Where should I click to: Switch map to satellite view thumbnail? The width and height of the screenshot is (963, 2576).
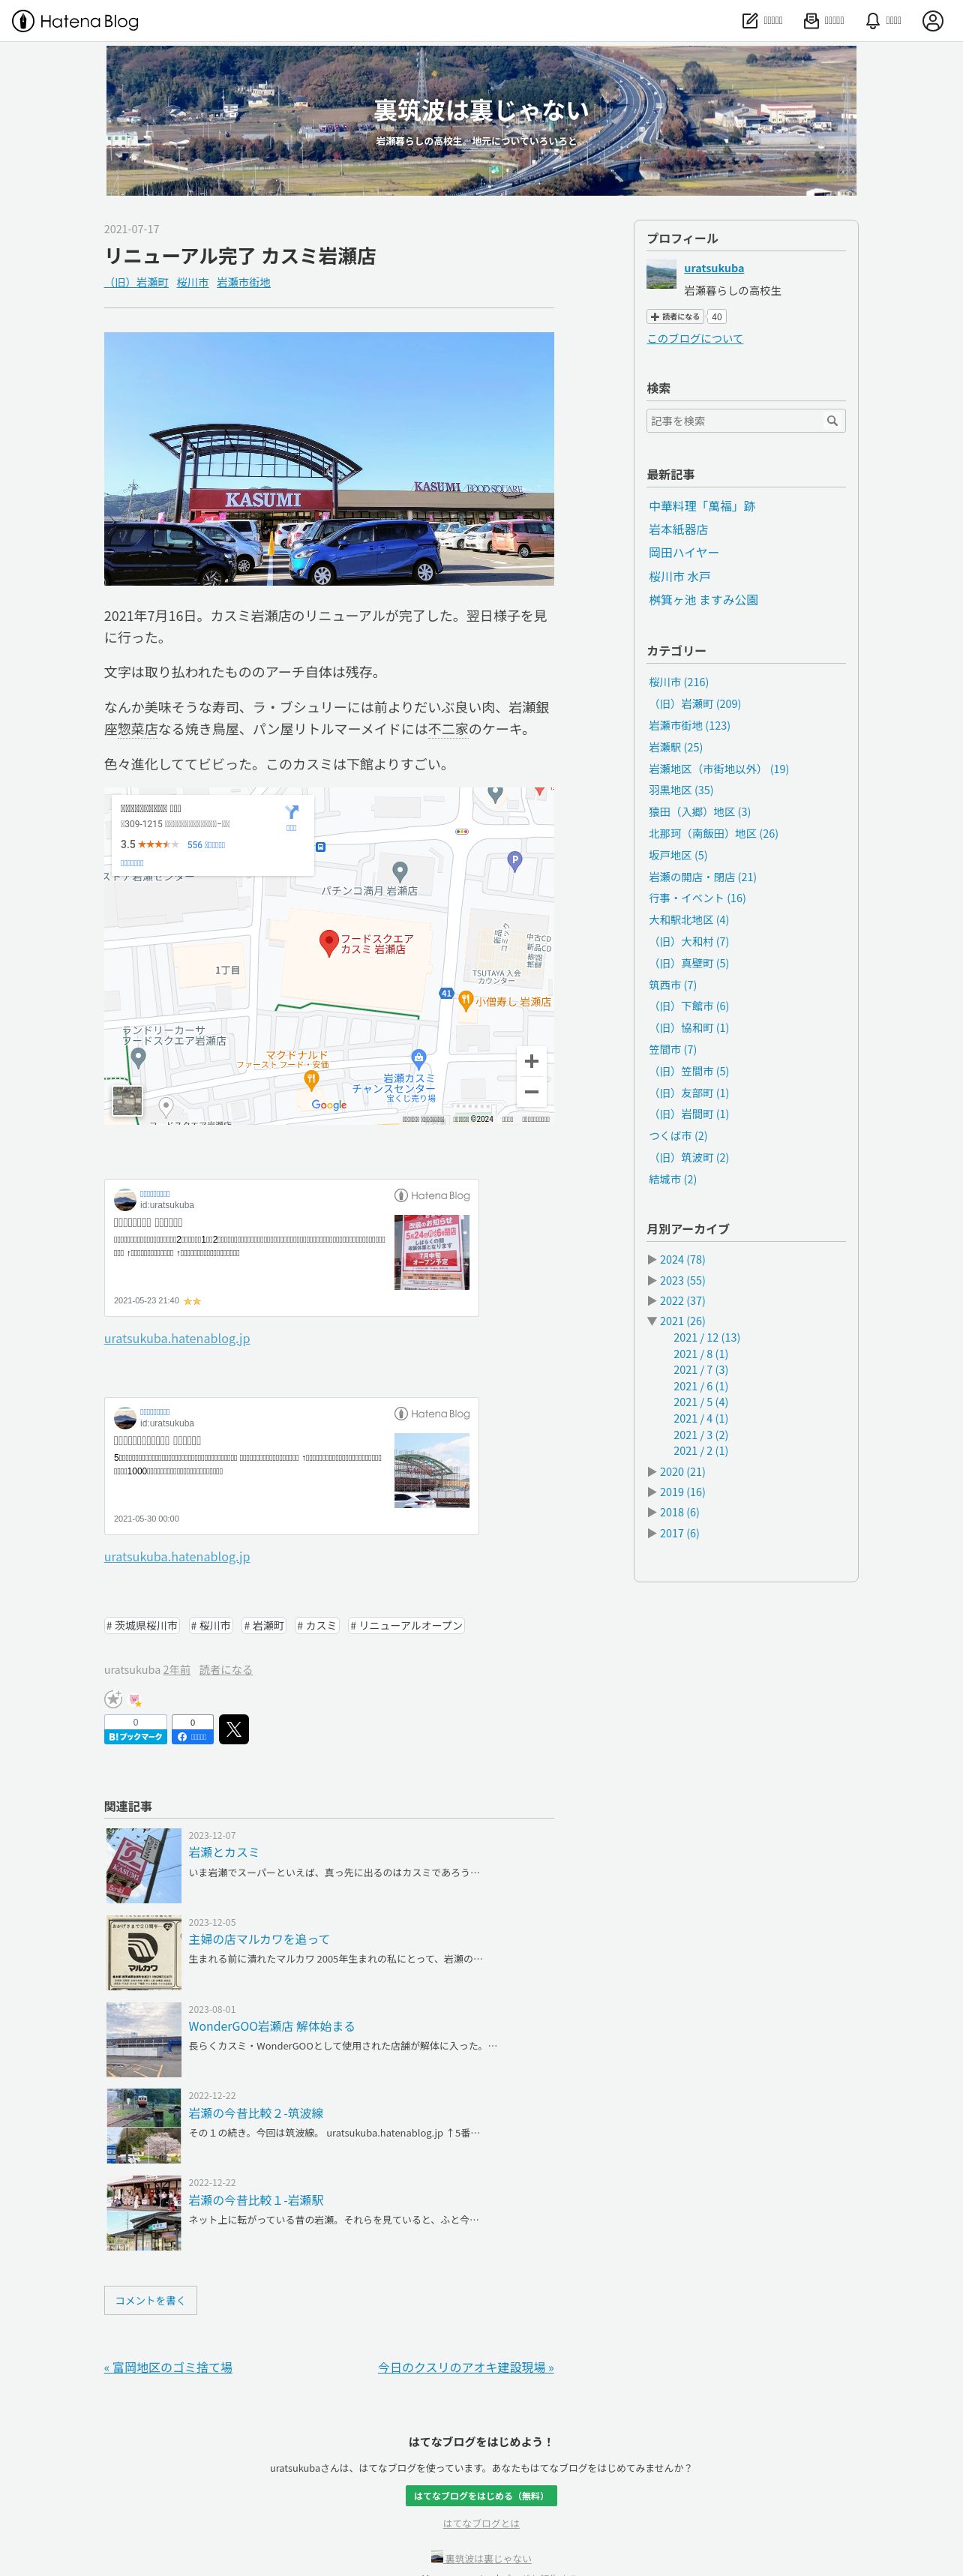[x=127, y=1100]
